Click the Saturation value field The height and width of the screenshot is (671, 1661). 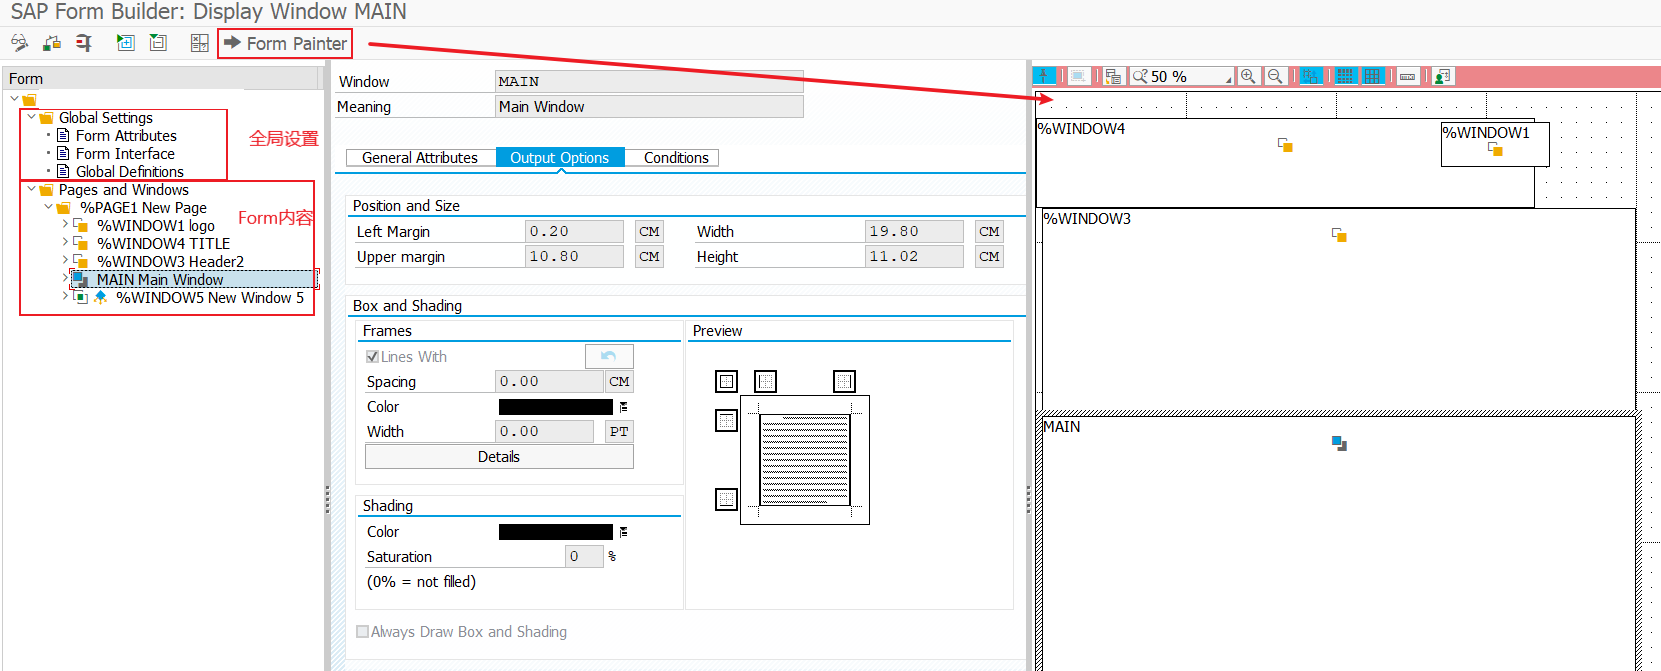(584, 556)
